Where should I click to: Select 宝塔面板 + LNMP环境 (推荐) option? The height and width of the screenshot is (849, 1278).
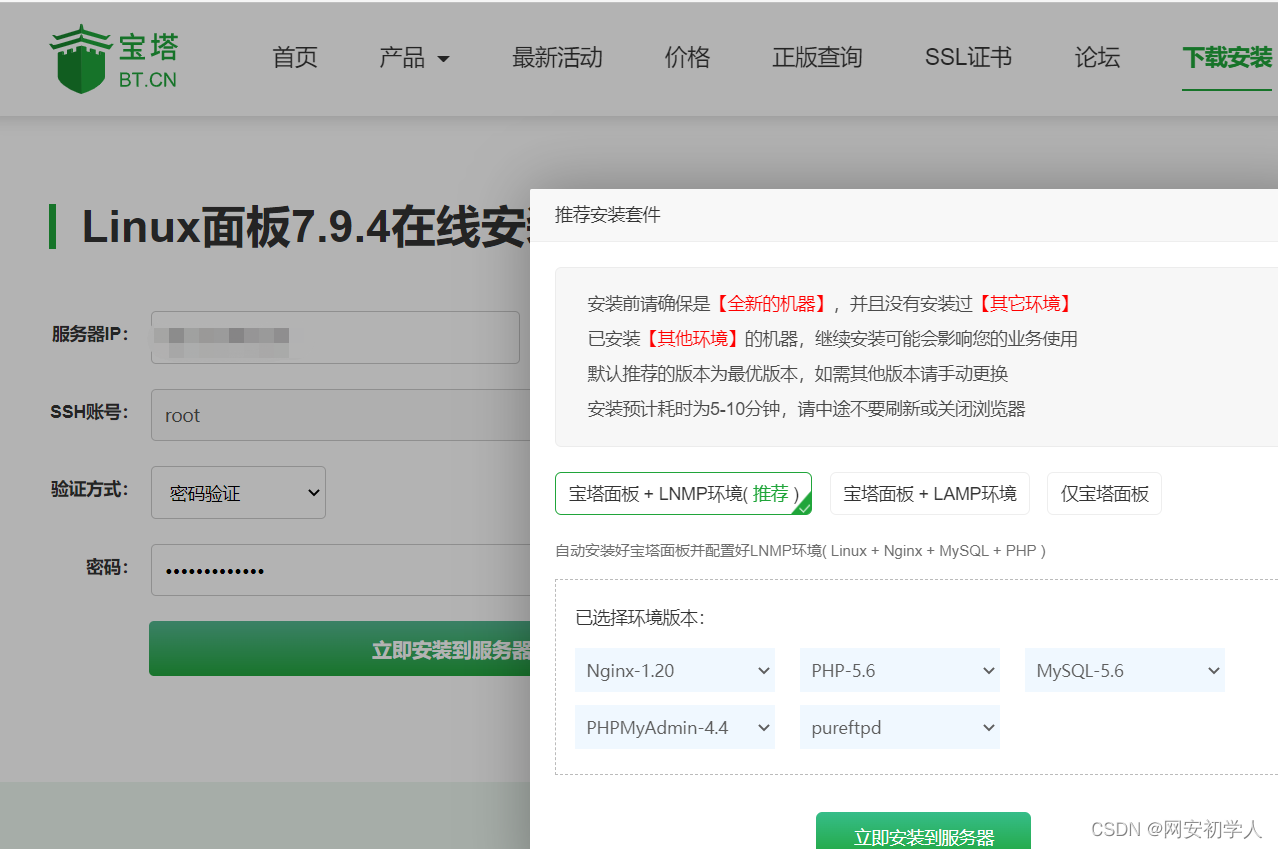click(x=683, y=493)
